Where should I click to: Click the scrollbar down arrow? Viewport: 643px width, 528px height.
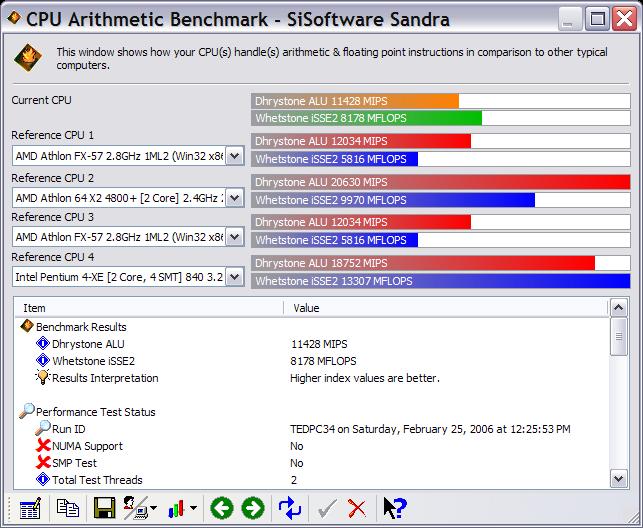[619, 479]
